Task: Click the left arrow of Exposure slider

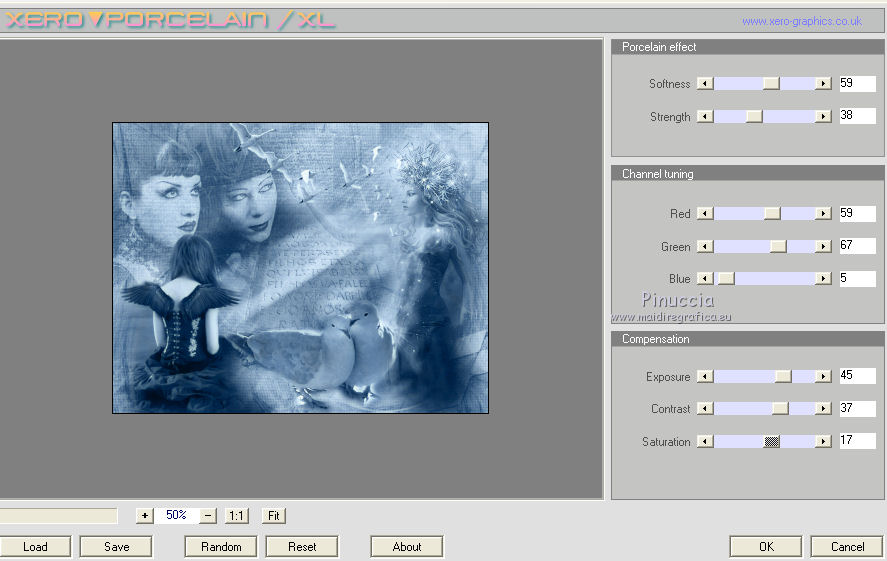Action: pyautogui.click(x=705, y=376)
